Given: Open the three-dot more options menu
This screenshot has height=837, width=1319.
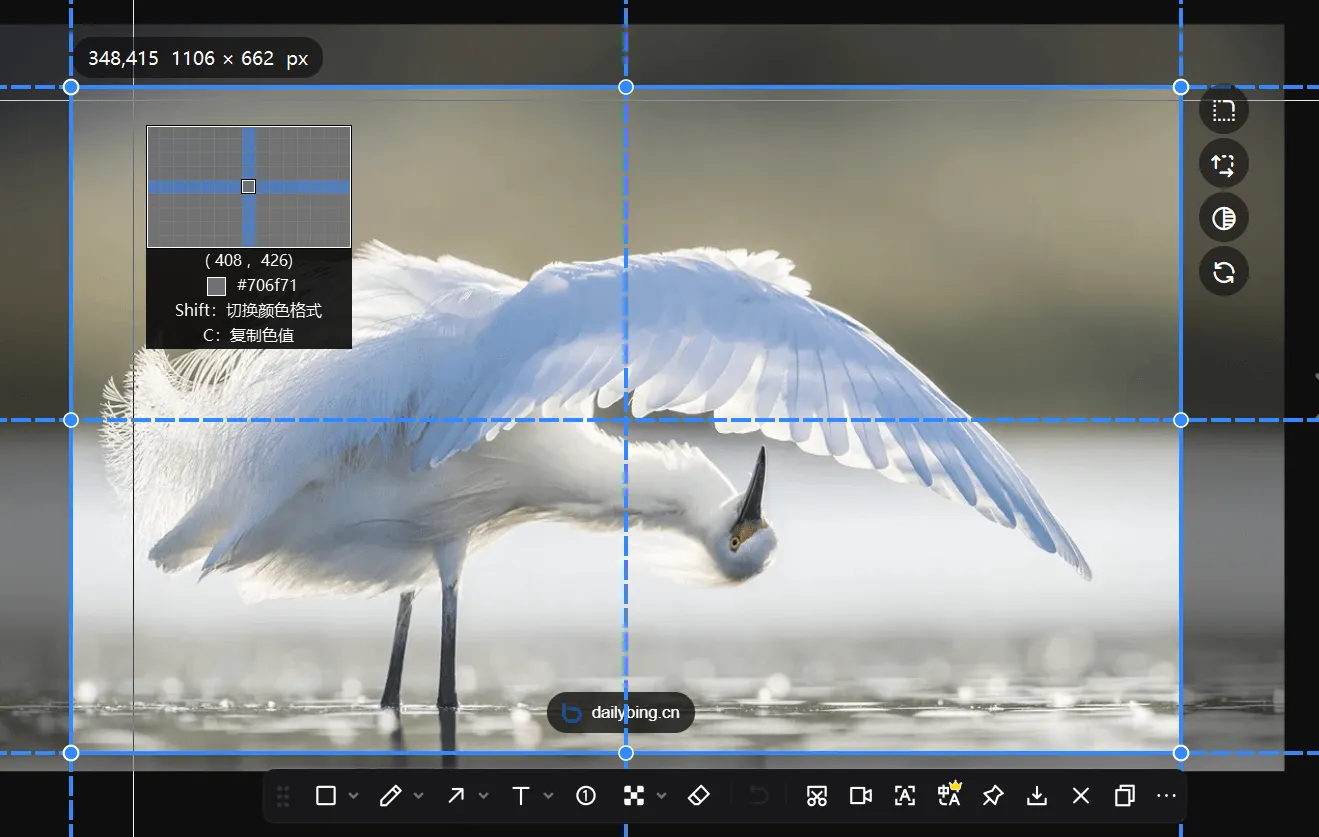Looking at the screenshot, I should (x=1166, y=796).
